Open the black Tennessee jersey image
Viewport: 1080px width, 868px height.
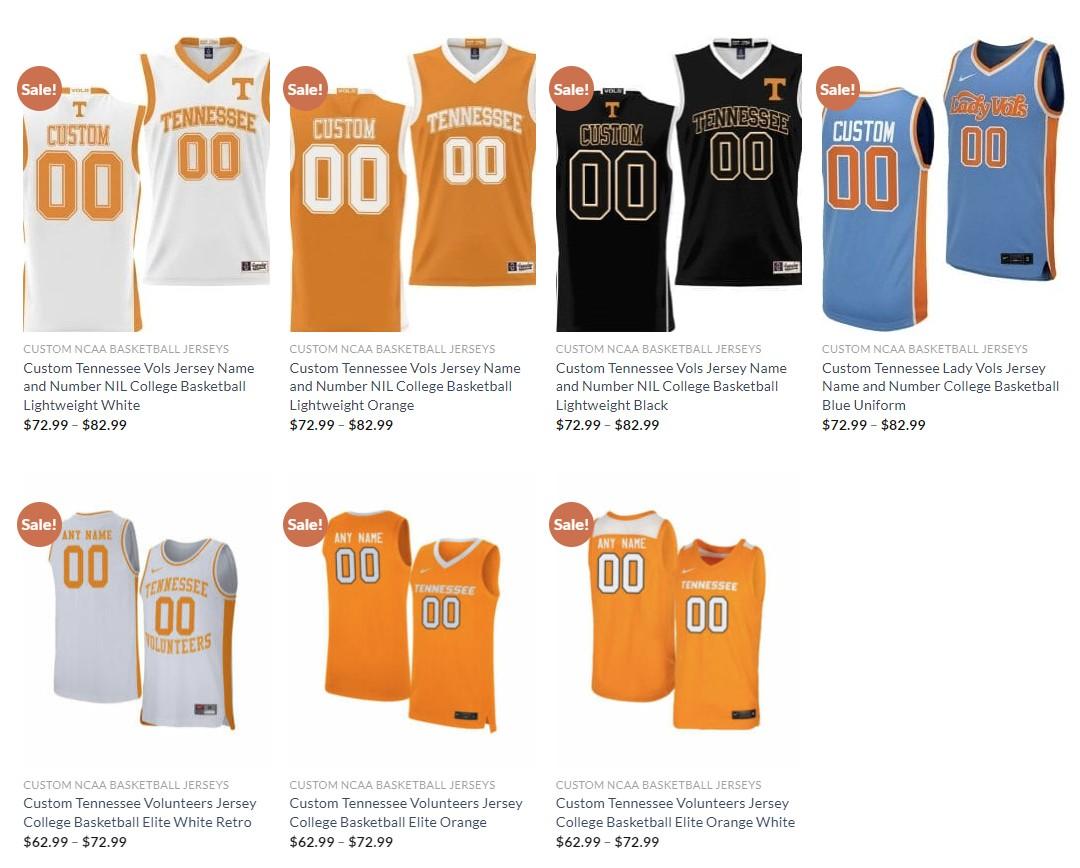679,183
